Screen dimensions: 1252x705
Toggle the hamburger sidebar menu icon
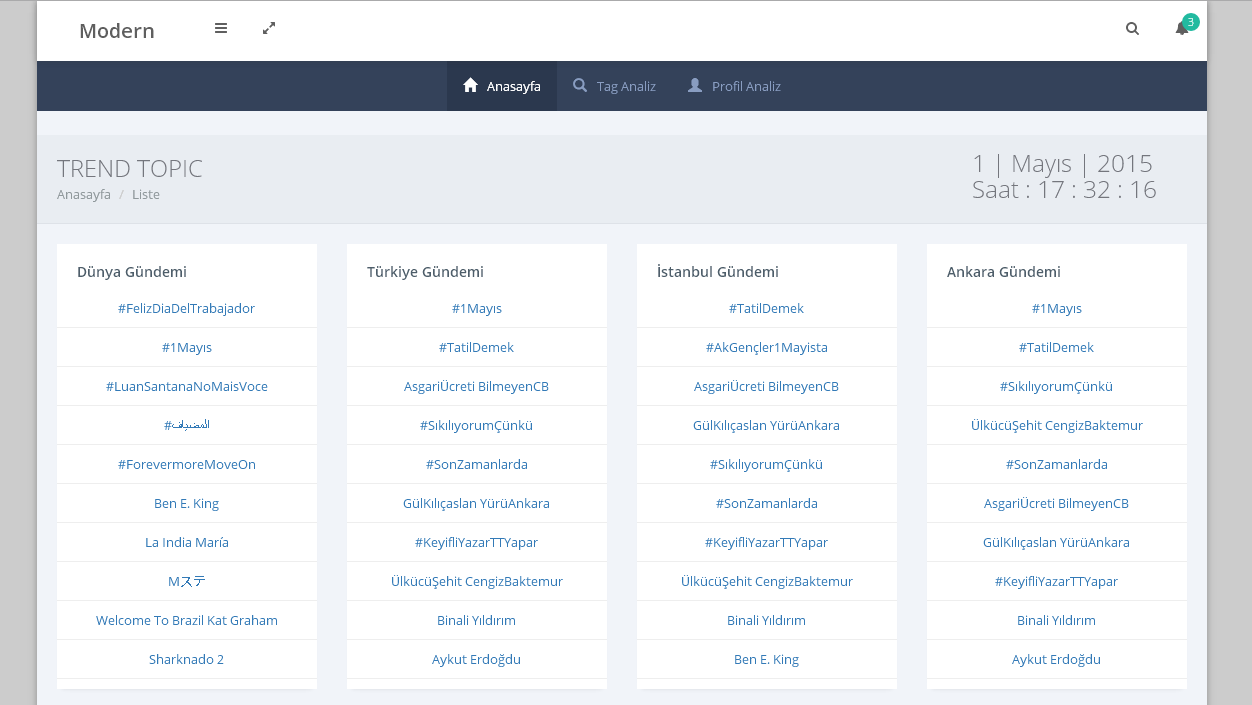(221, 29)
